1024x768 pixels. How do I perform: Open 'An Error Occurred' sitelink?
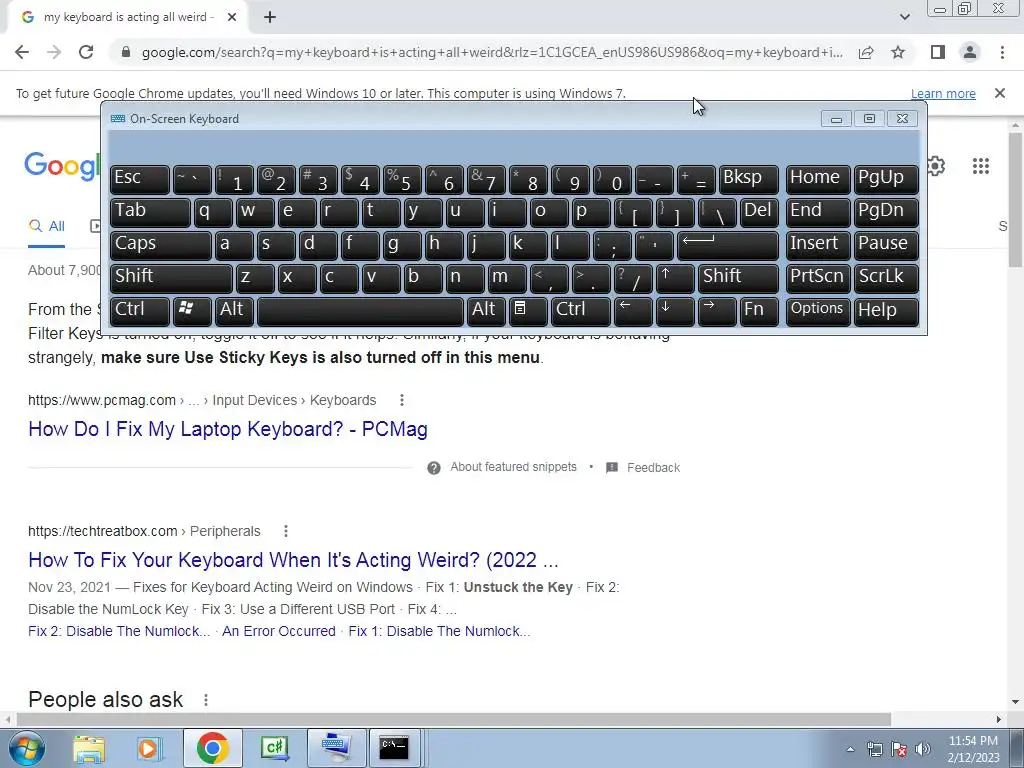(x=279, y=631)
